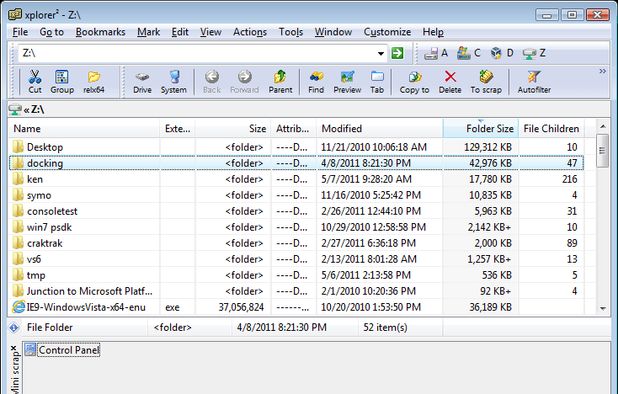Viewport: 618px width, 394px height.
Task: Open the Tools menu
Action: pyautogui.click(x=291, y=32)
